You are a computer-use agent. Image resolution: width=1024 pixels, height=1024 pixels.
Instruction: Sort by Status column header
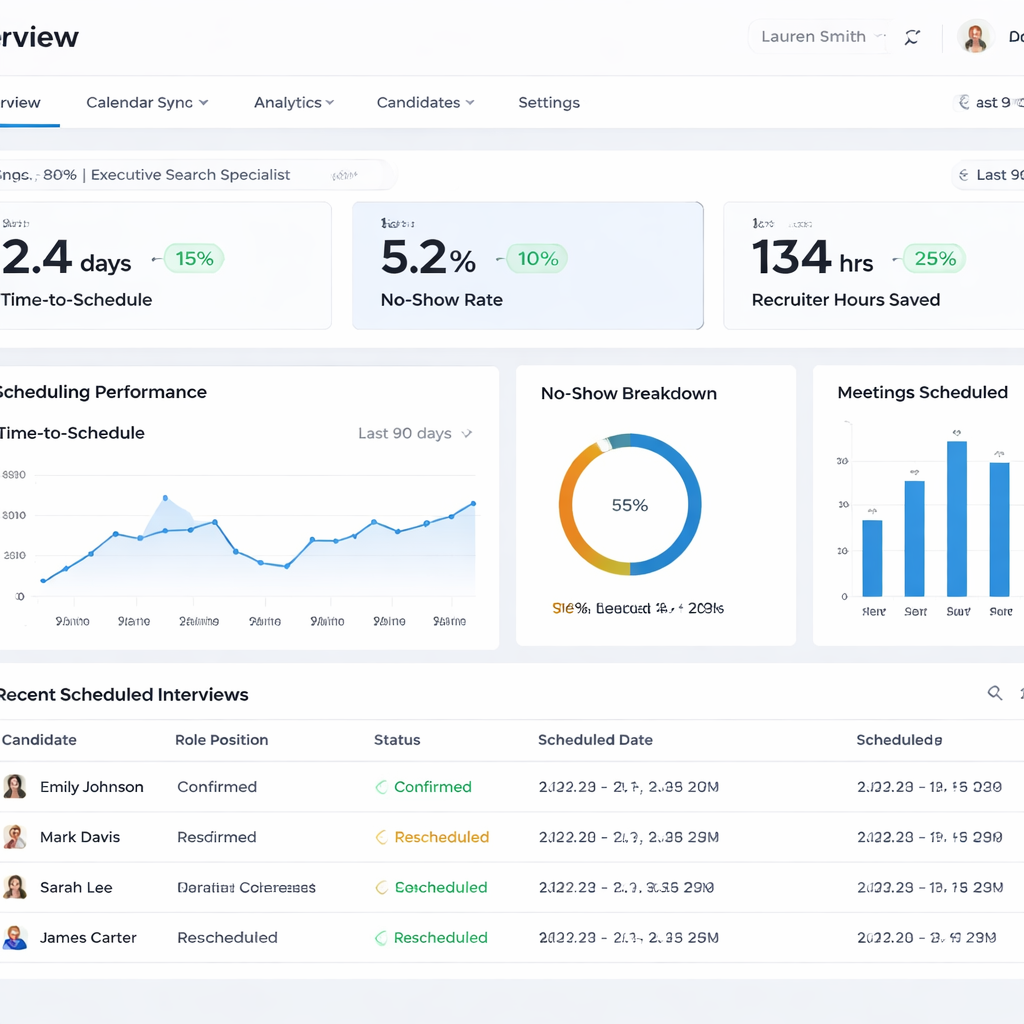[x=397, y=740]
